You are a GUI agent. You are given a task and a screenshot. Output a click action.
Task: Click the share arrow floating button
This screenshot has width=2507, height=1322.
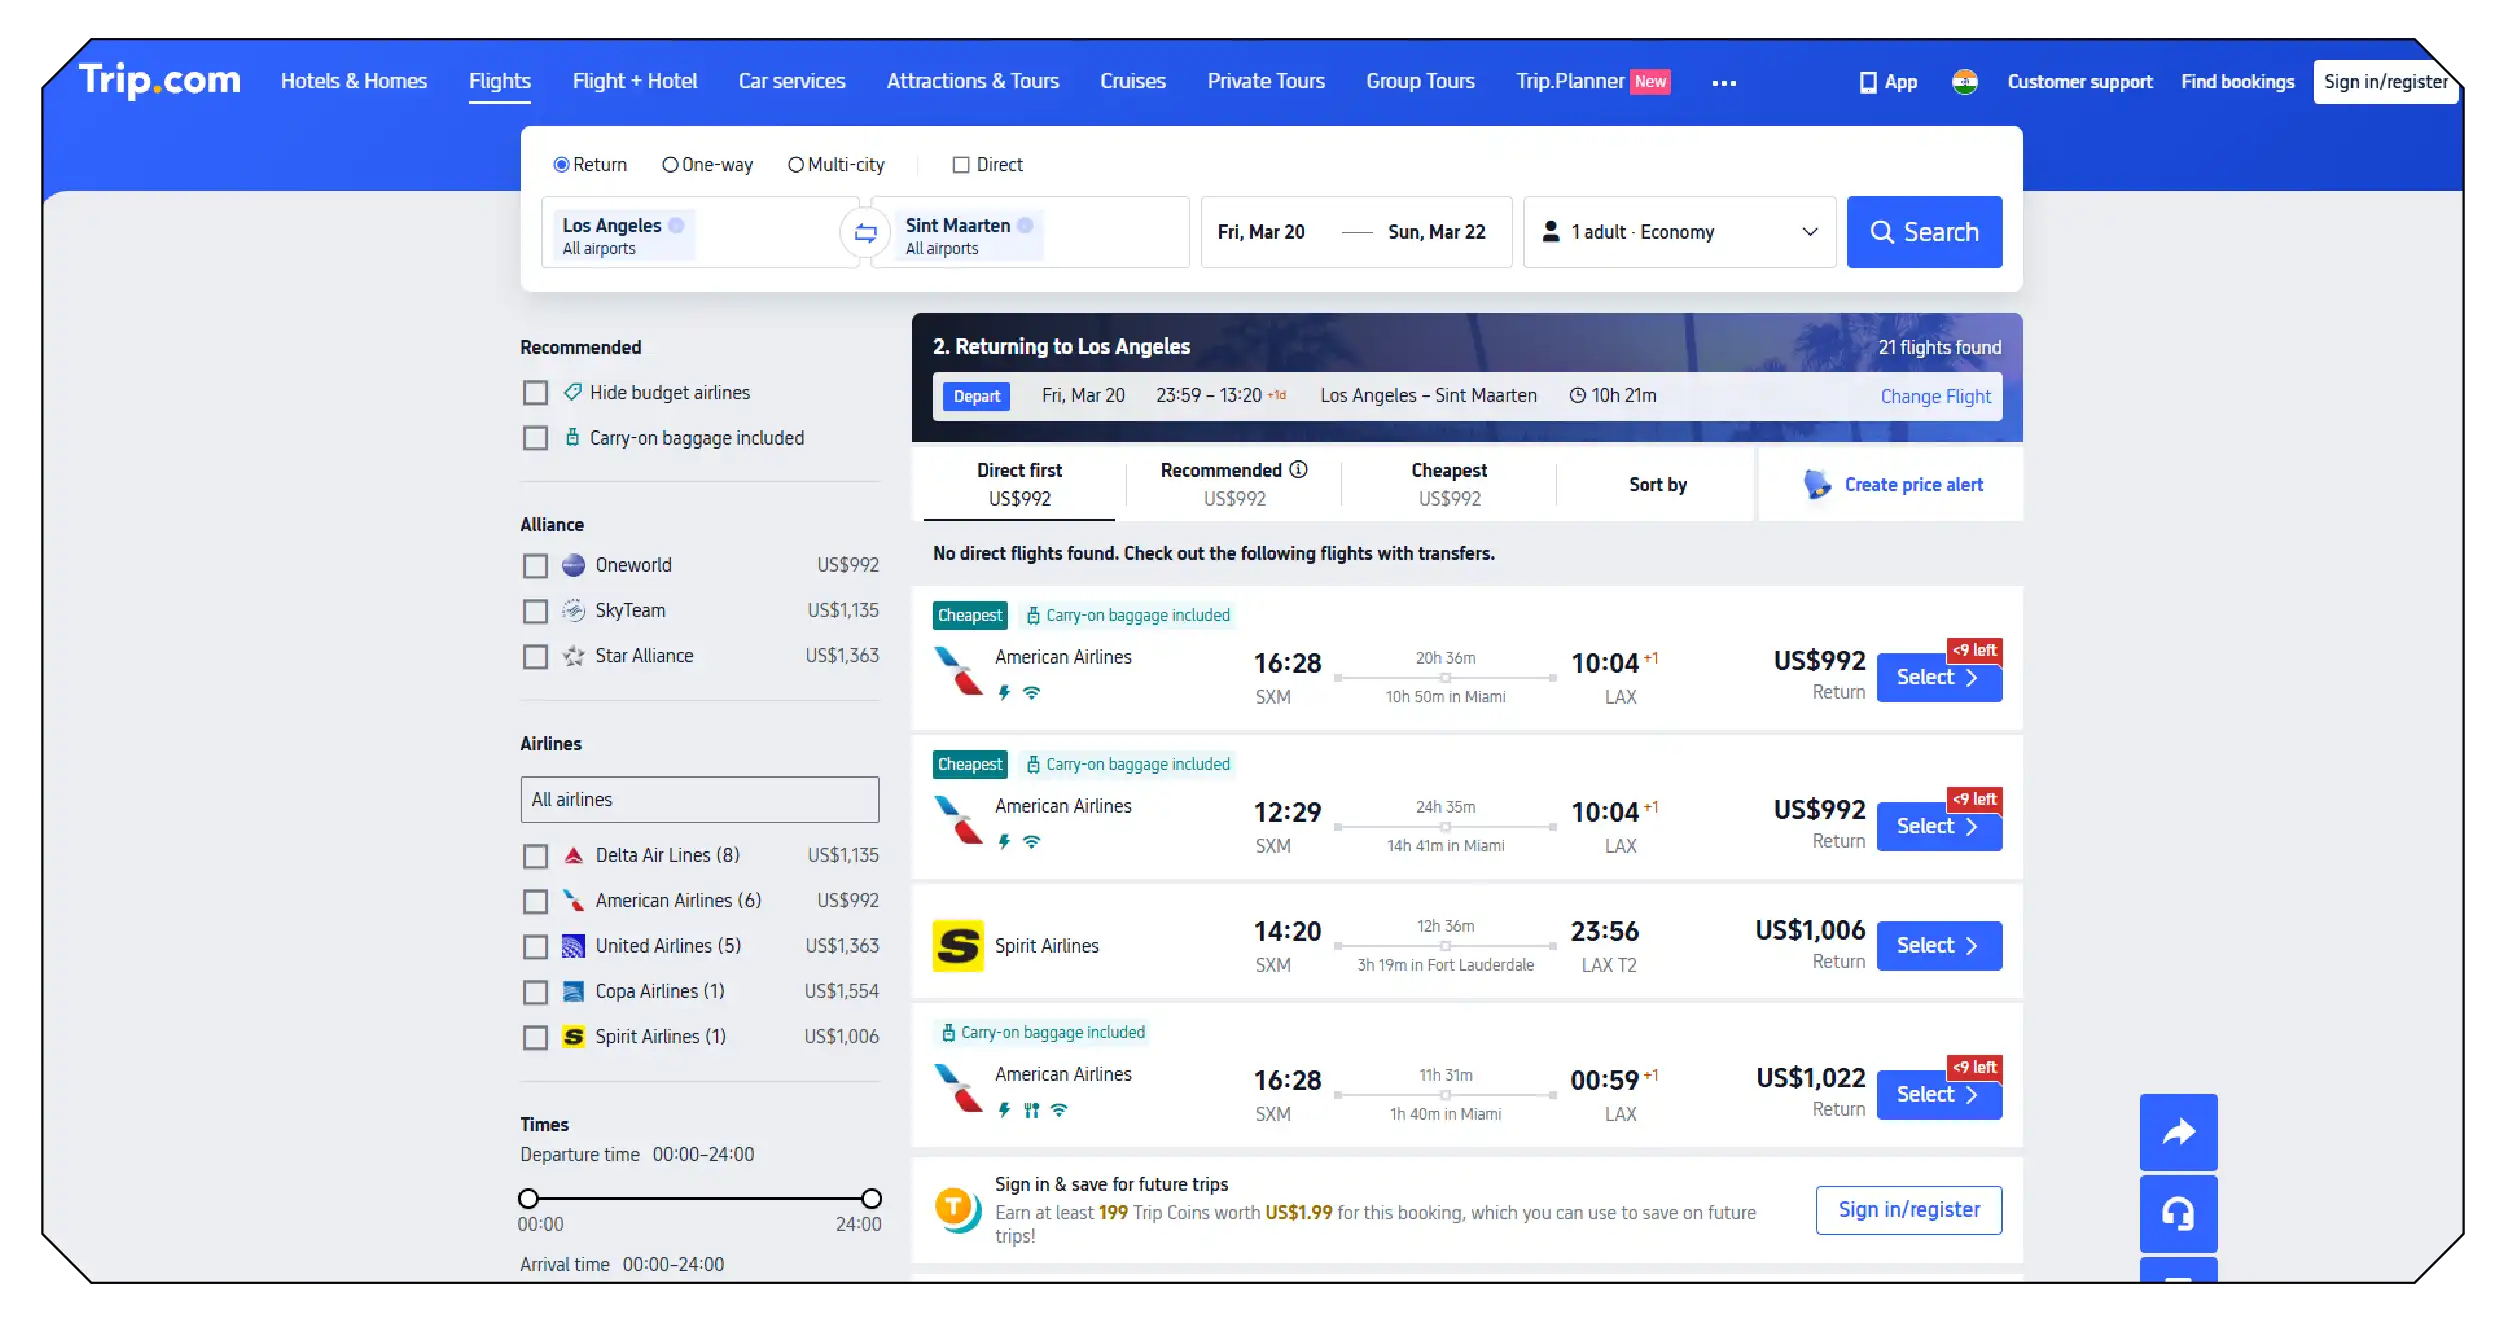[2178, 1132]
